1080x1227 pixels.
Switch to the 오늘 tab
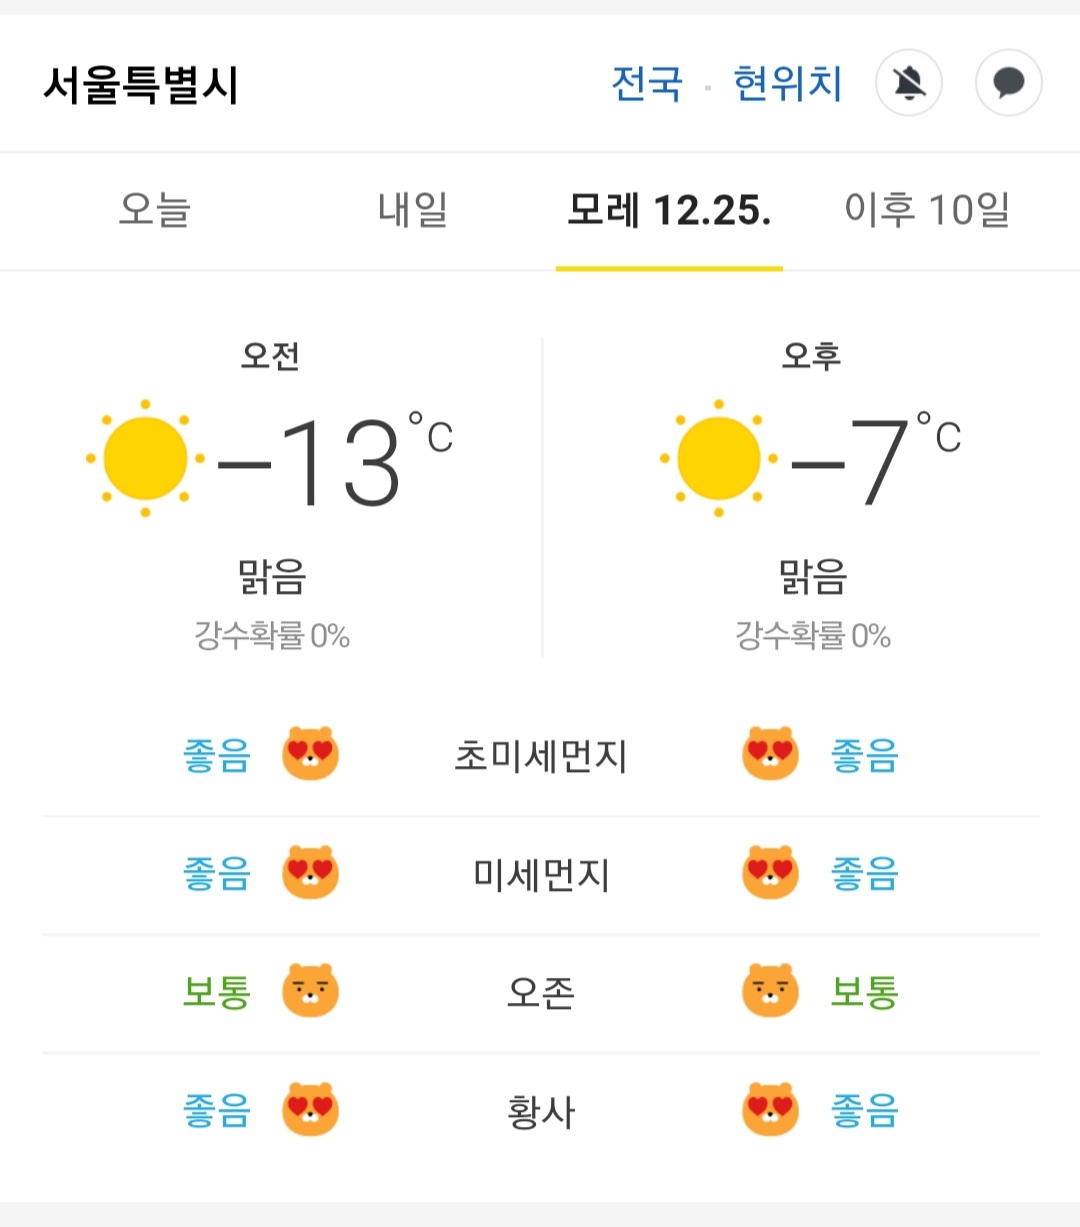point(154,210)
